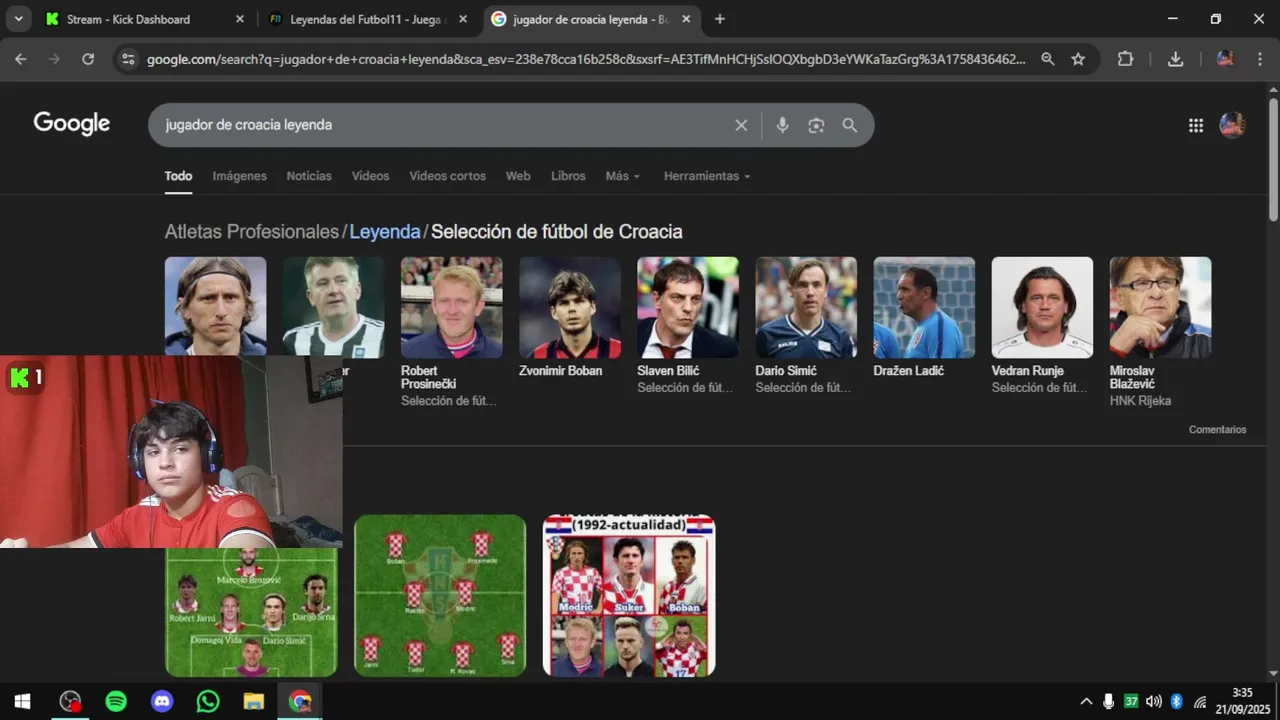Open the Google account avatar
Viewport: 1280px width, 720px height.
point(1232,125)
